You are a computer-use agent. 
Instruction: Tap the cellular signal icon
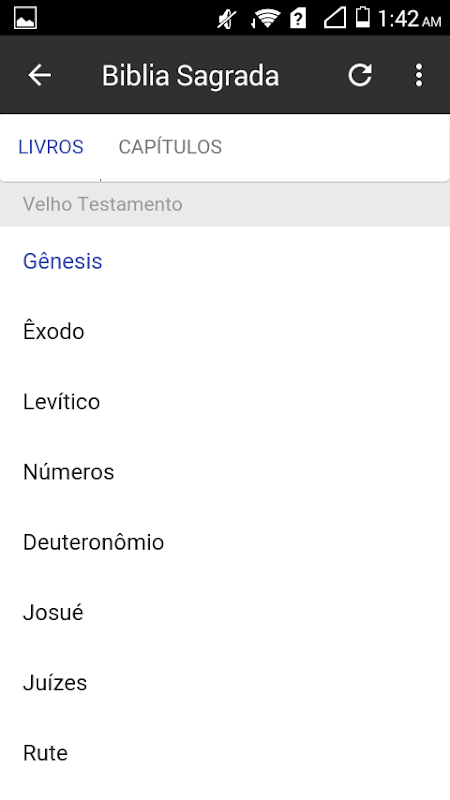click(x=335, y=18)
